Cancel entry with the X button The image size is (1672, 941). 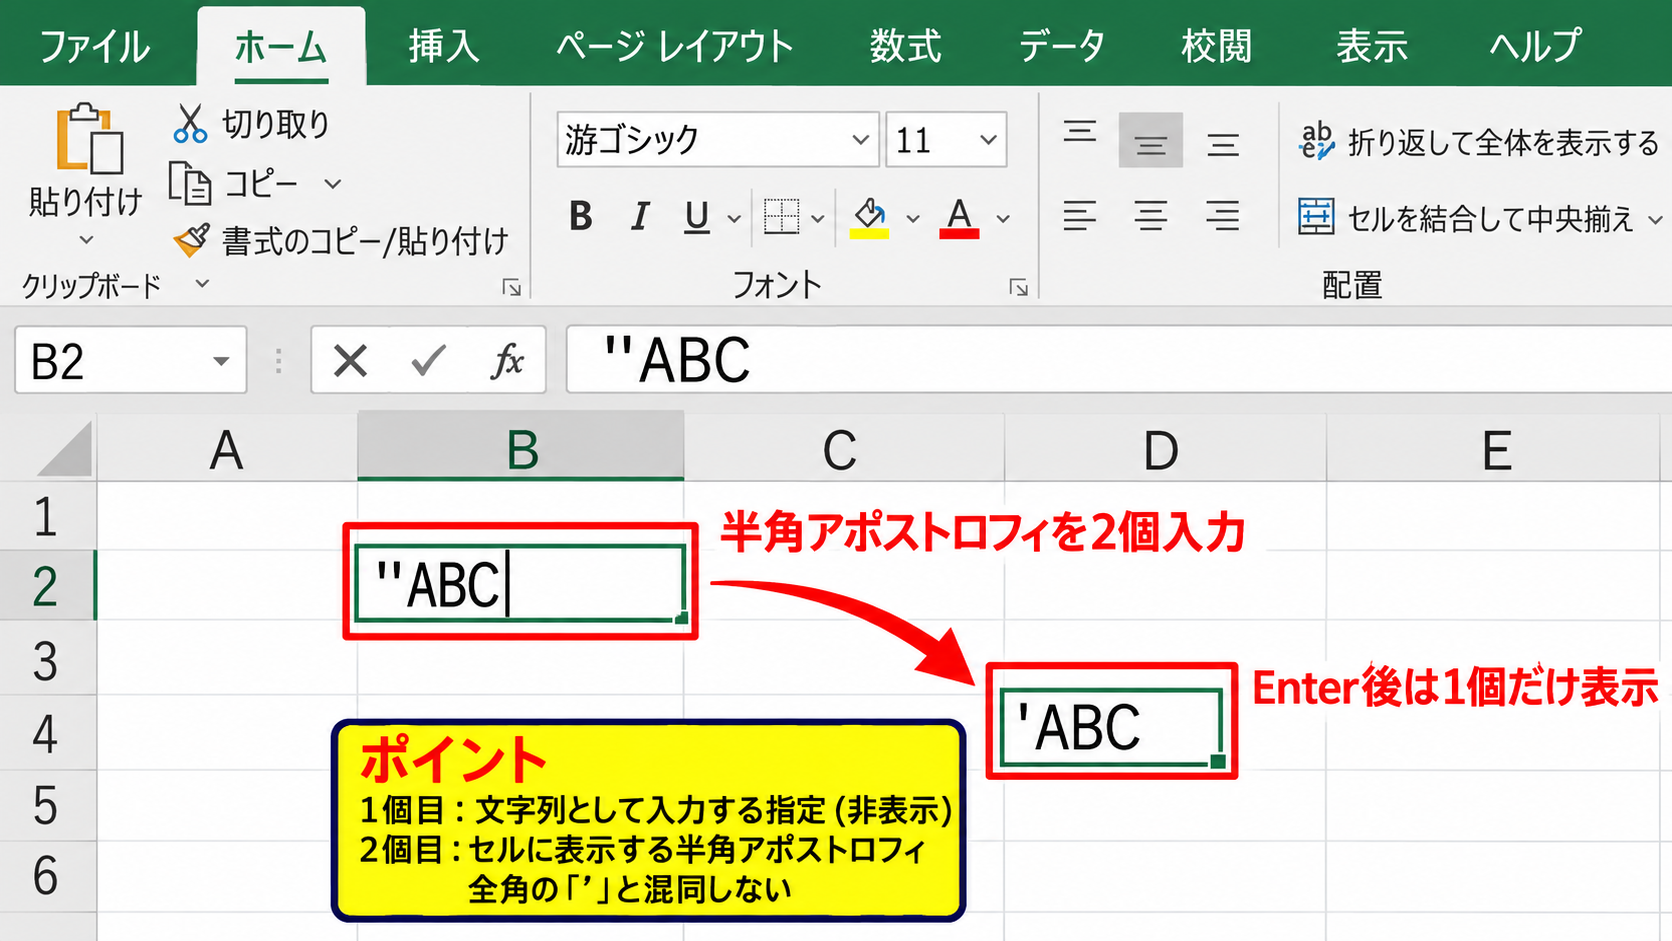(350, 360)
